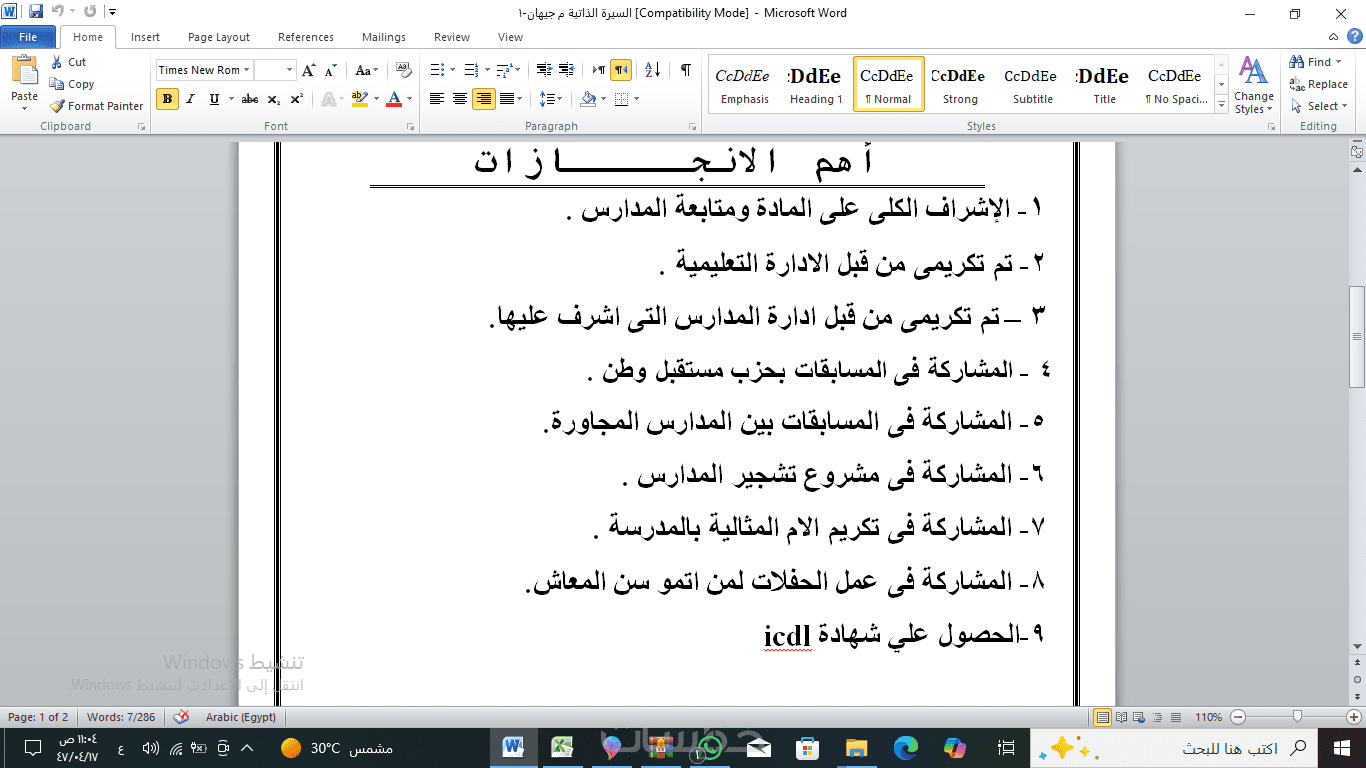
Task: Zoom in with the plus button
Action: pos(1354,717)
